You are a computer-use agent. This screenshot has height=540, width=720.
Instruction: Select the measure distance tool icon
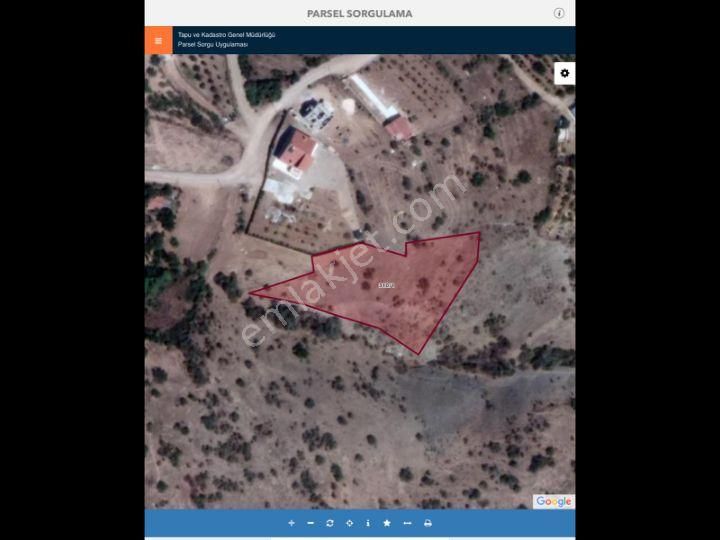(407, 523)
